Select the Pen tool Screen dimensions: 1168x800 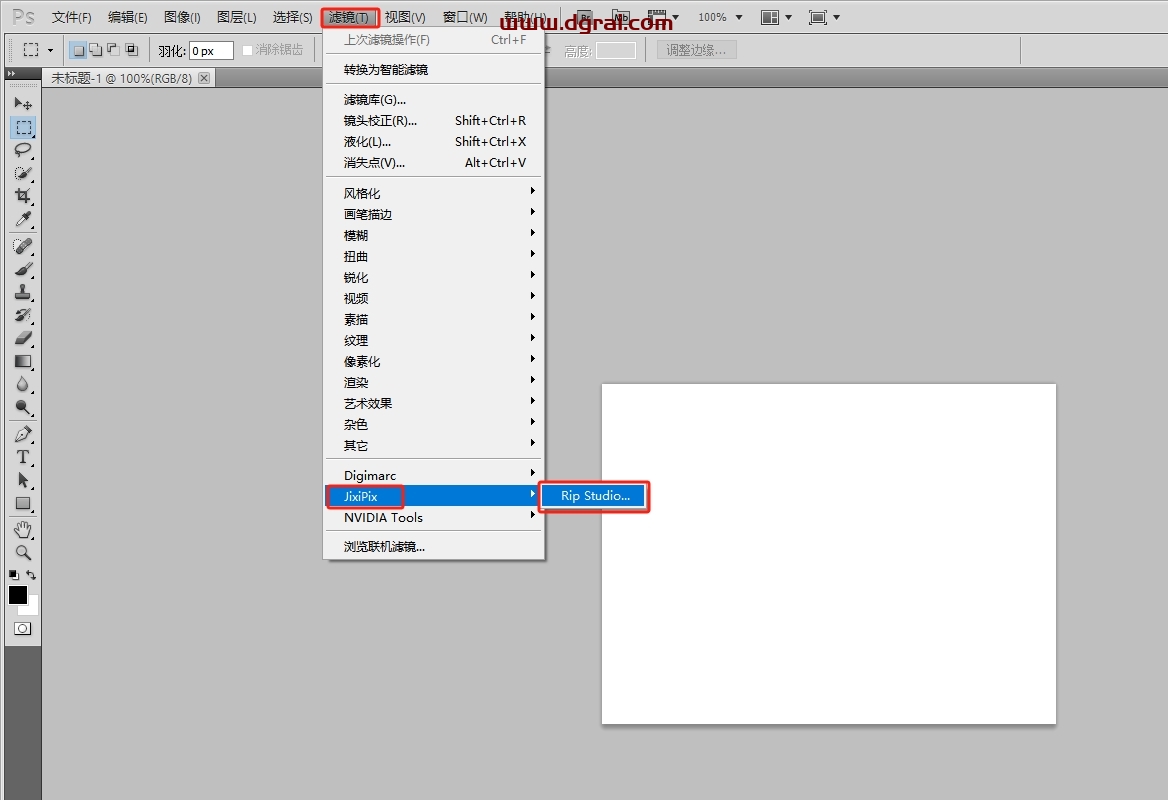pos(23,434)
